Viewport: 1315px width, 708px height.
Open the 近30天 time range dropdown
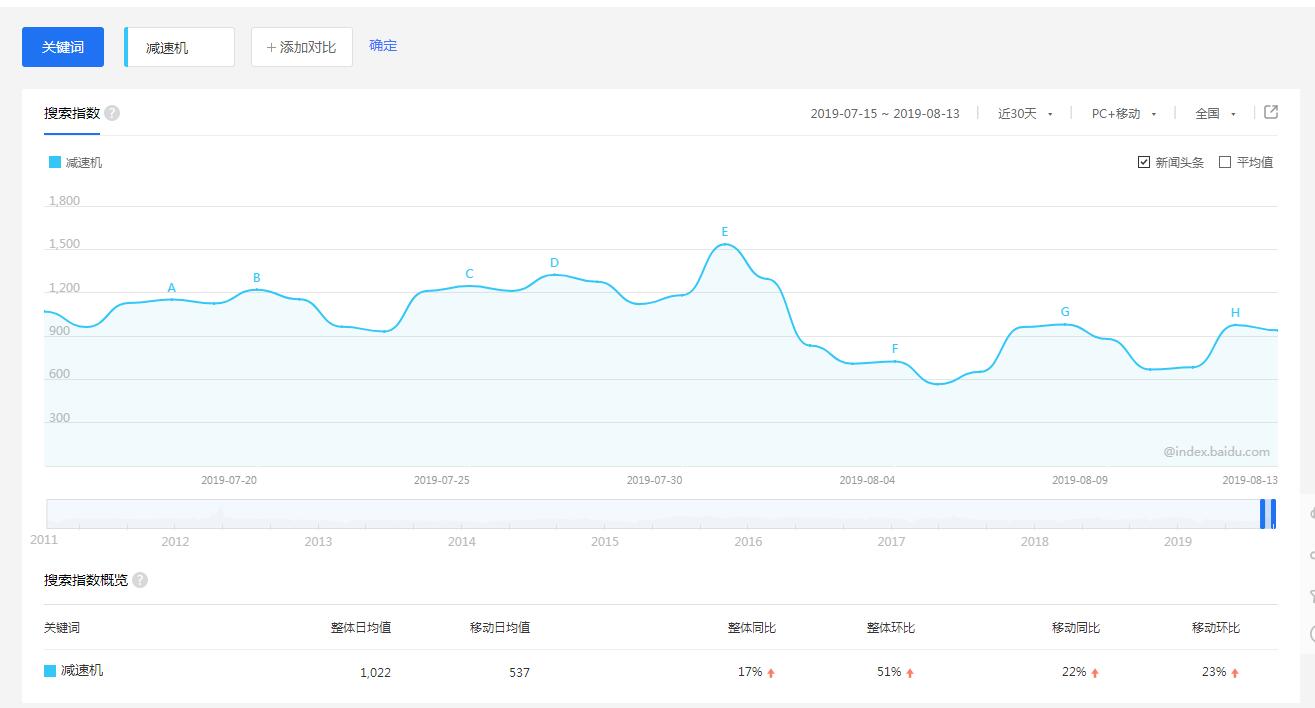coord(1025,114)
